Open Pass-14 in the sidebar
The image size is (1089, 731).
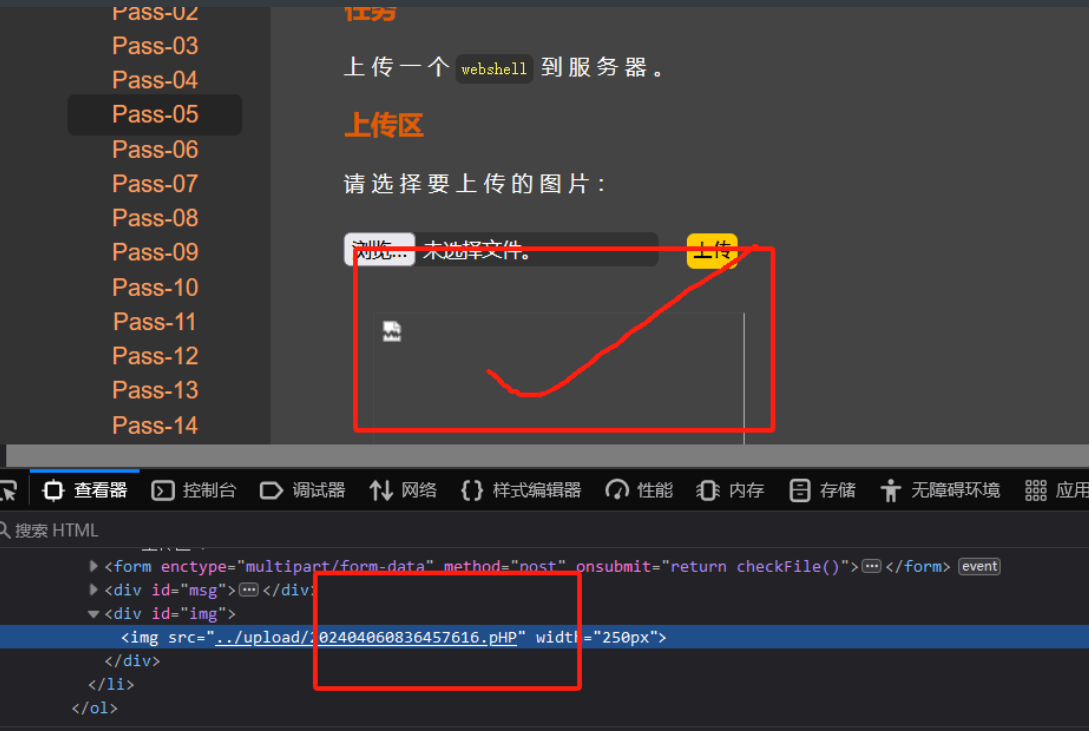tap(155, 425)
